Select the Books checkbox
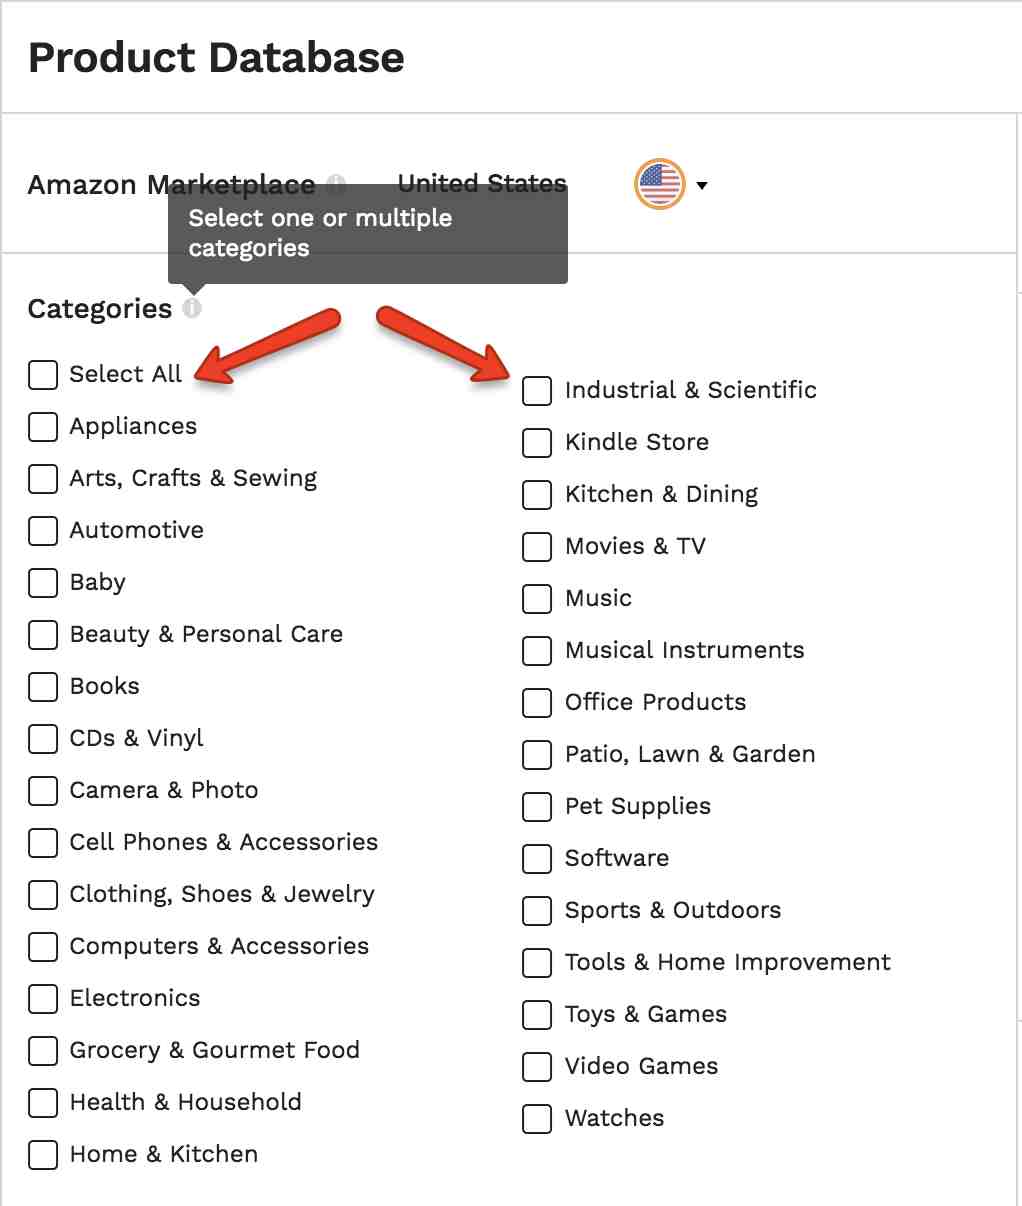The image size is (1022, 1206). point(43,686)
